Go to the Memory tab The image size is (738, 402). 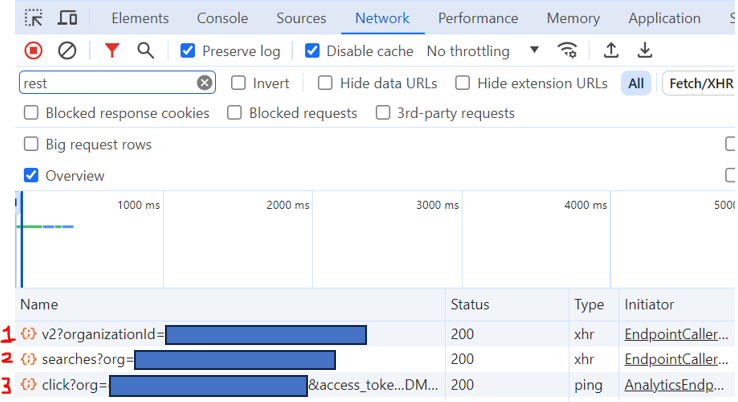click(x=573, y=18)
